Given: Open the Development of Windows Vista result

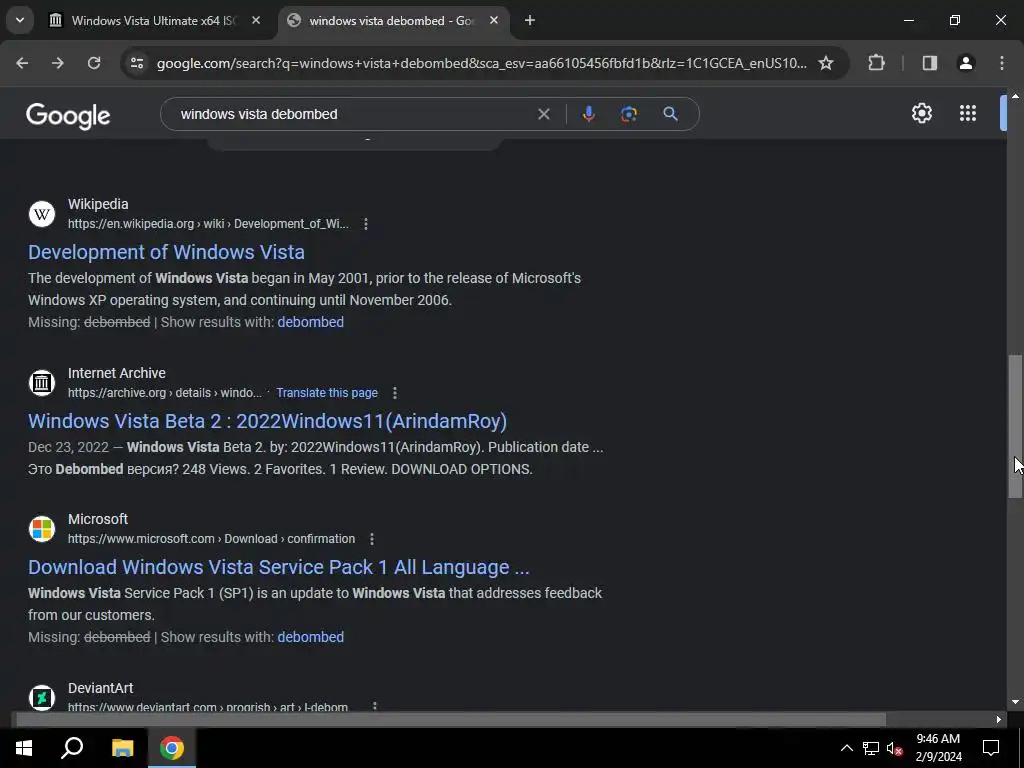Looking at the screenshot, I should [x=166, y=252].
